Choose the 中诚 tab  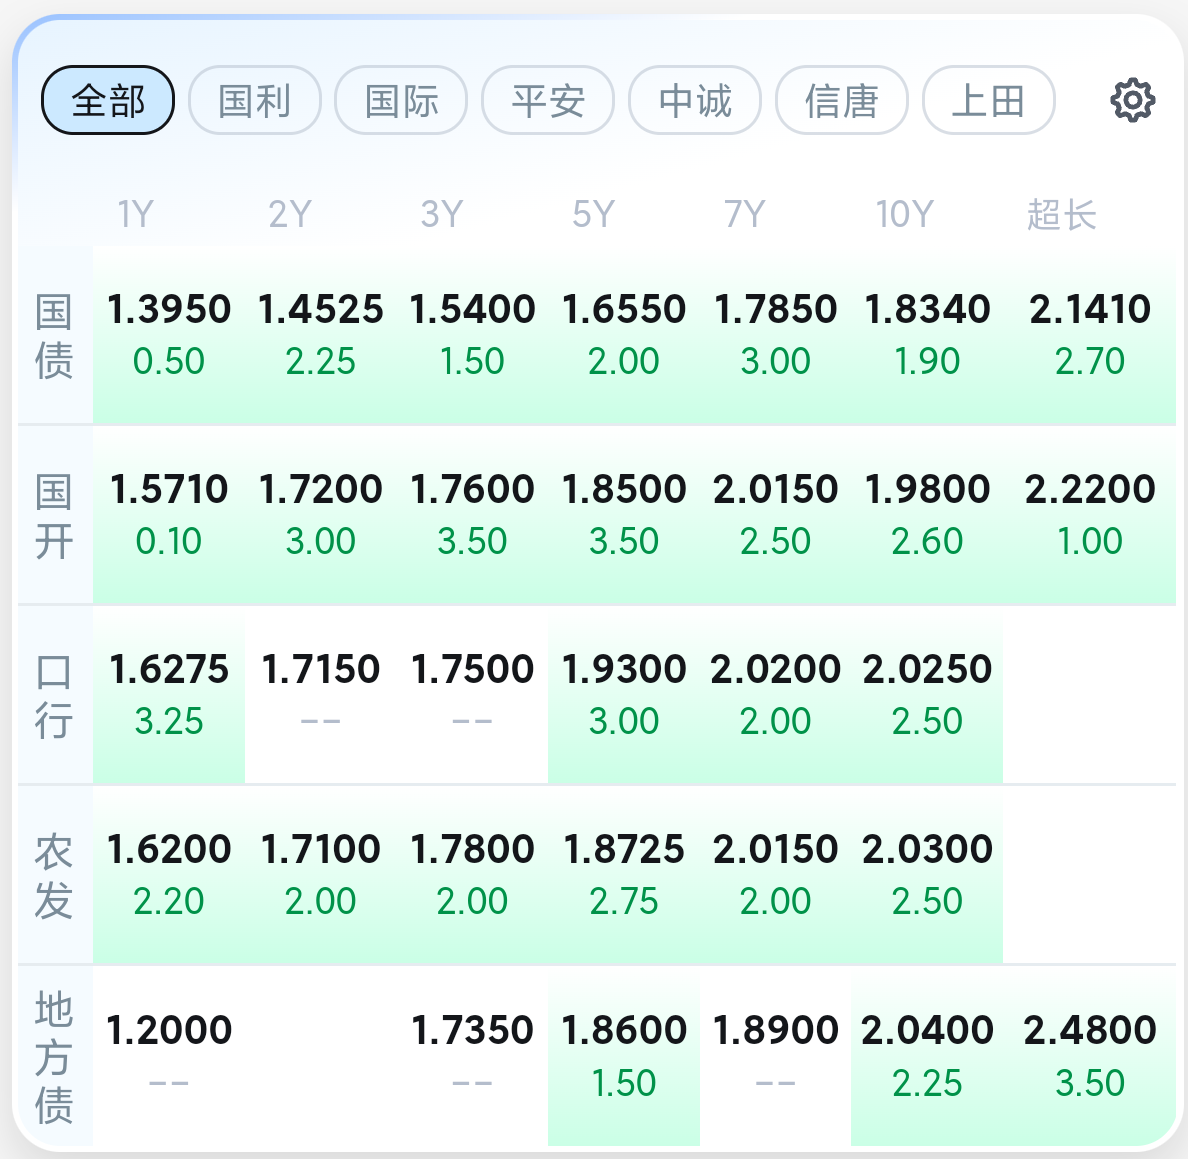coord(695,100)
